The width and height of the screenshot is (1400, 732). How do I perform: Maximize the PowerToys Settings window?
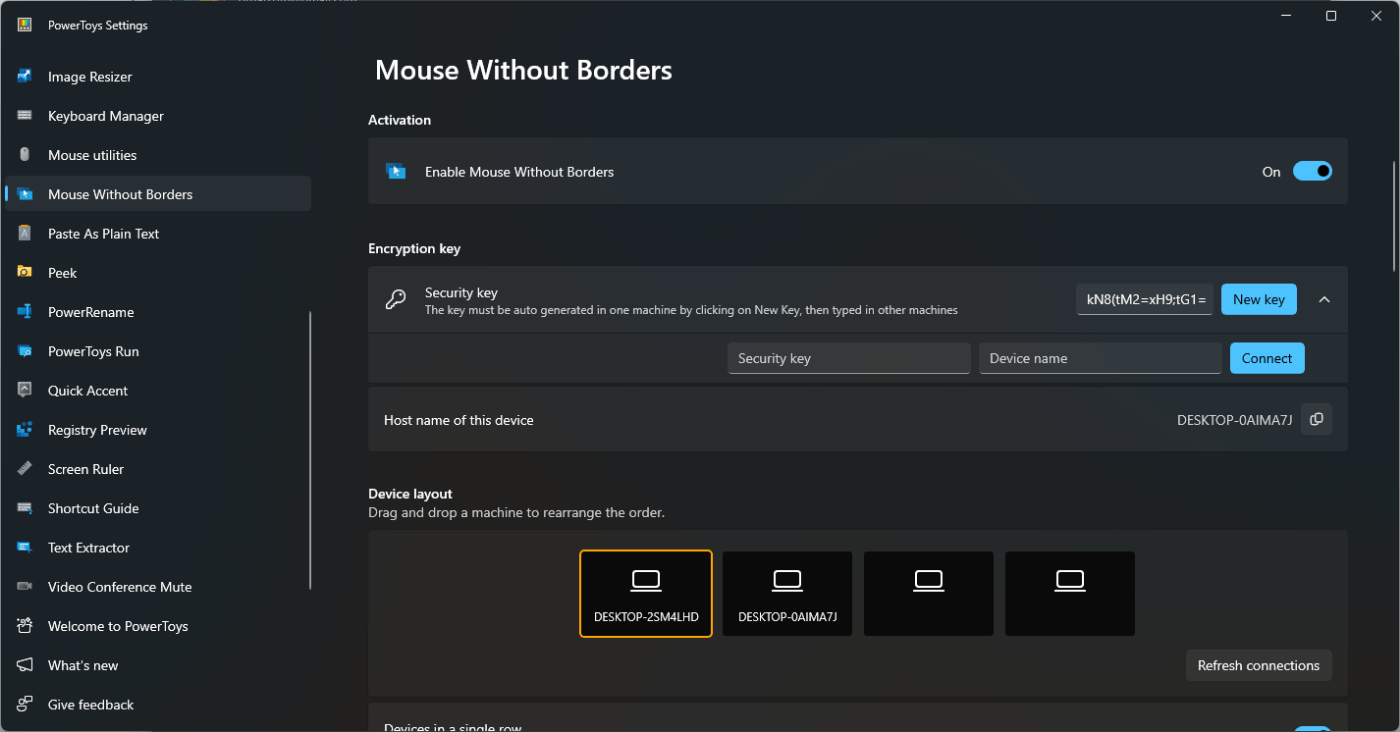pos(1331,16)
